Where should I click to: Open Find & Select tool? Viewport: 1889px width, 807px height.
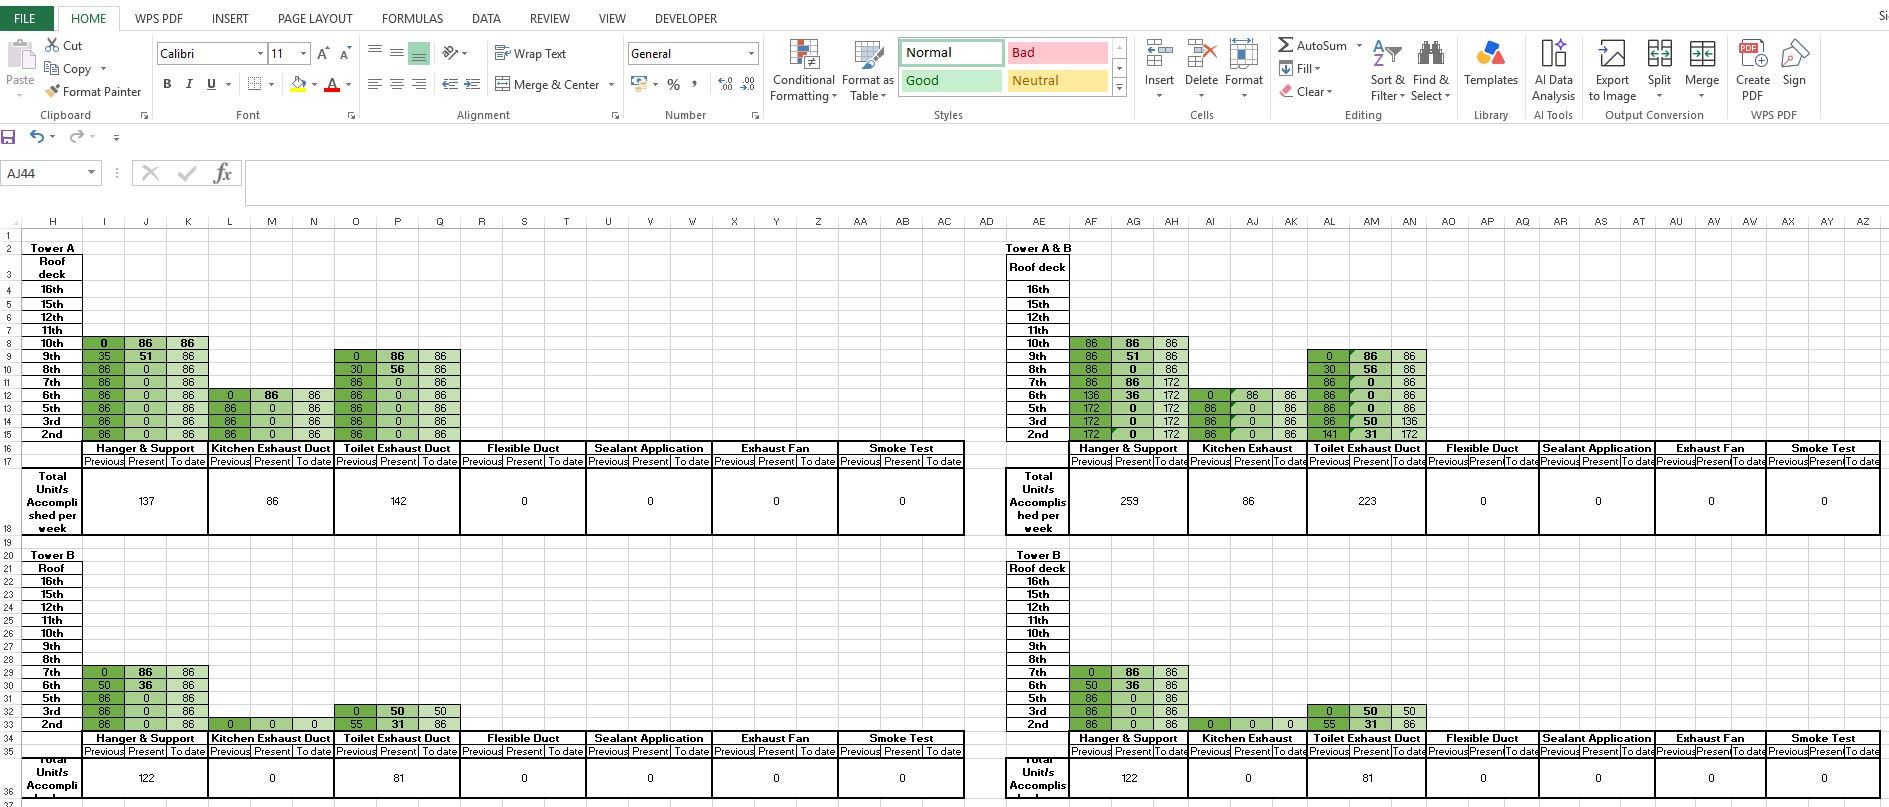[x=1430, y=70]
